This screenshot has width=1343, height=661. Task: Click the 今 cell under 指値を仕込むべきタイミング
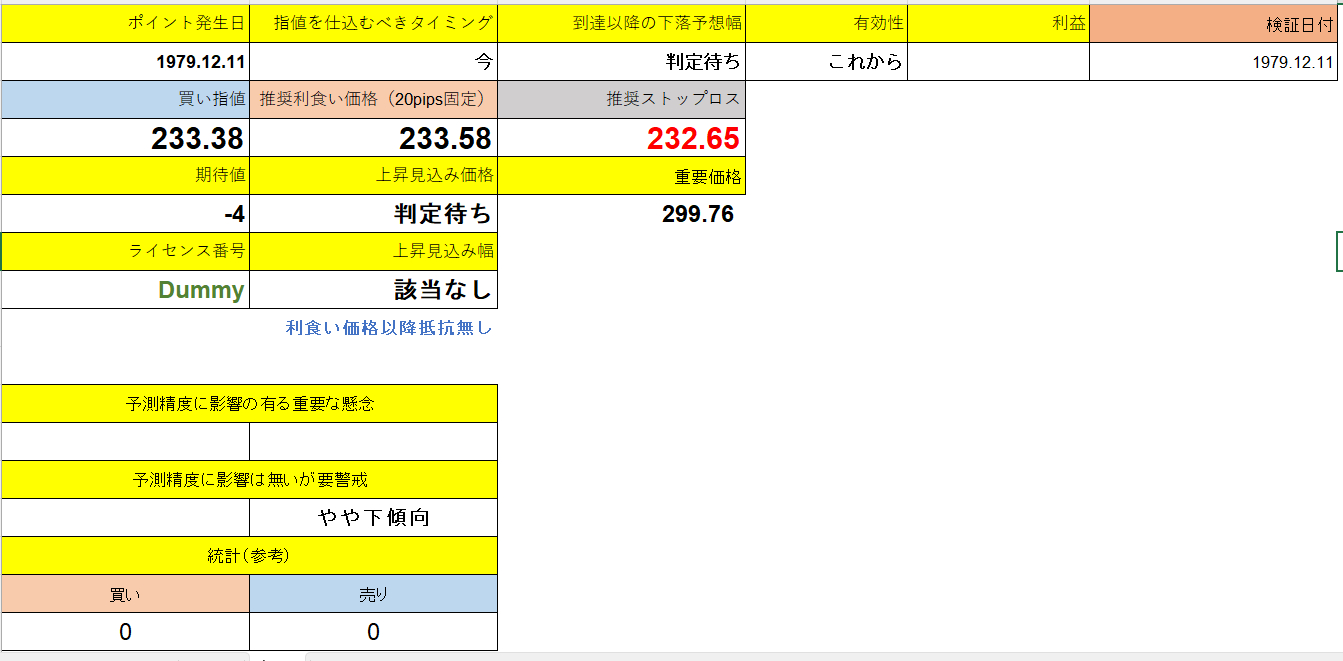(373, 60)
